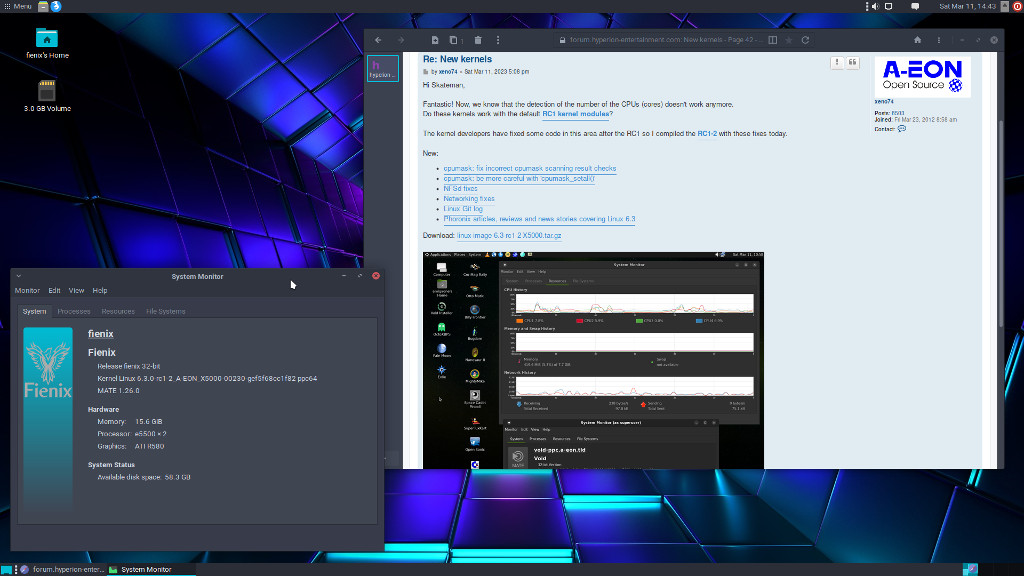Open the volume control in the tray
The width and height of the screenshot is (1024, 576).
[875, 7]
